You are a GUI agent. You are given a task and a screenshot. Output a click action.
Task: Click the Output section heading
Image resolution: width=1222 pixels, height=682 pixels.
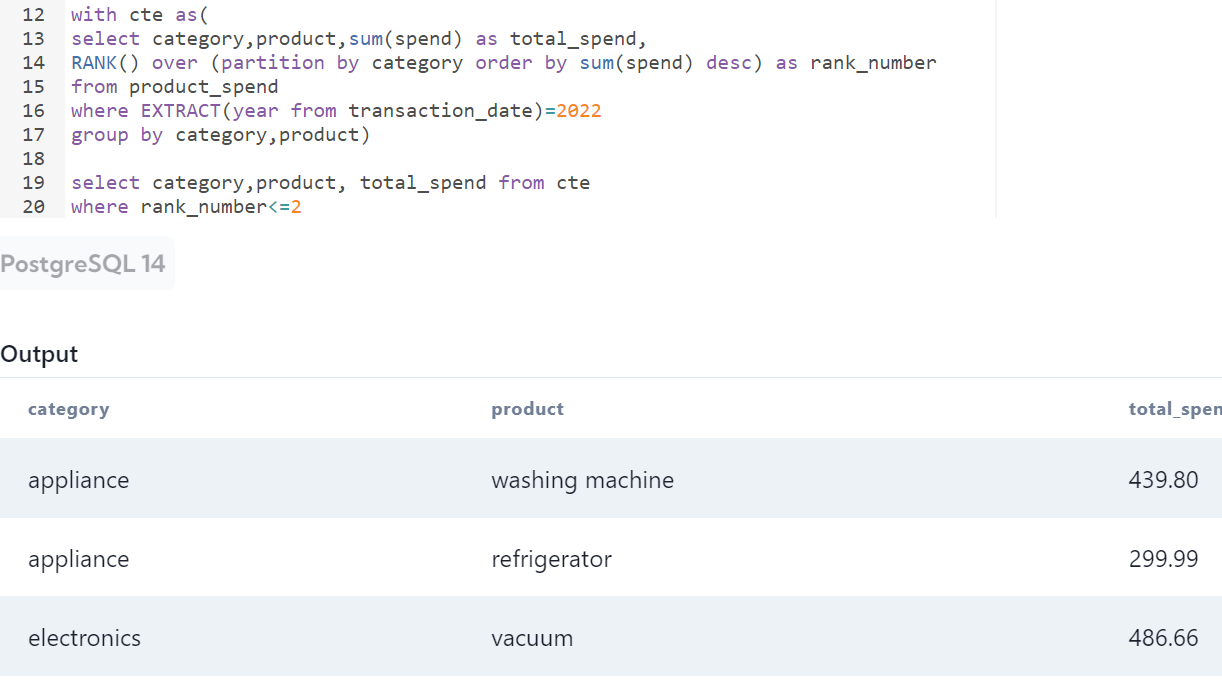pyautogui.click(x=39, y=354)
